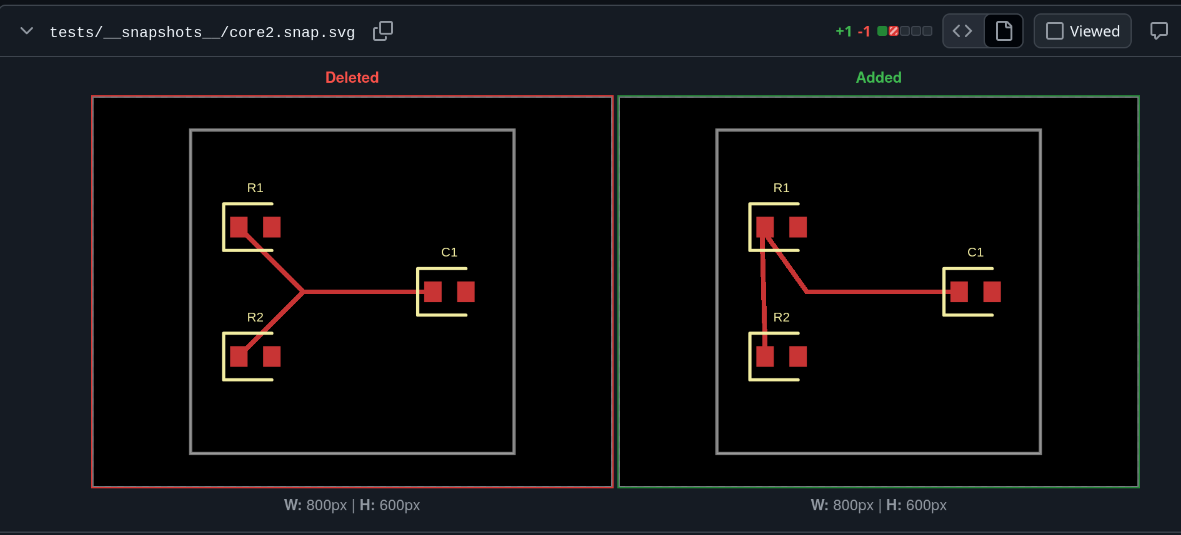The height and width of the screenshot is (535, 1181).
Task: Click the +1 additions count
Action: [844, 32]
